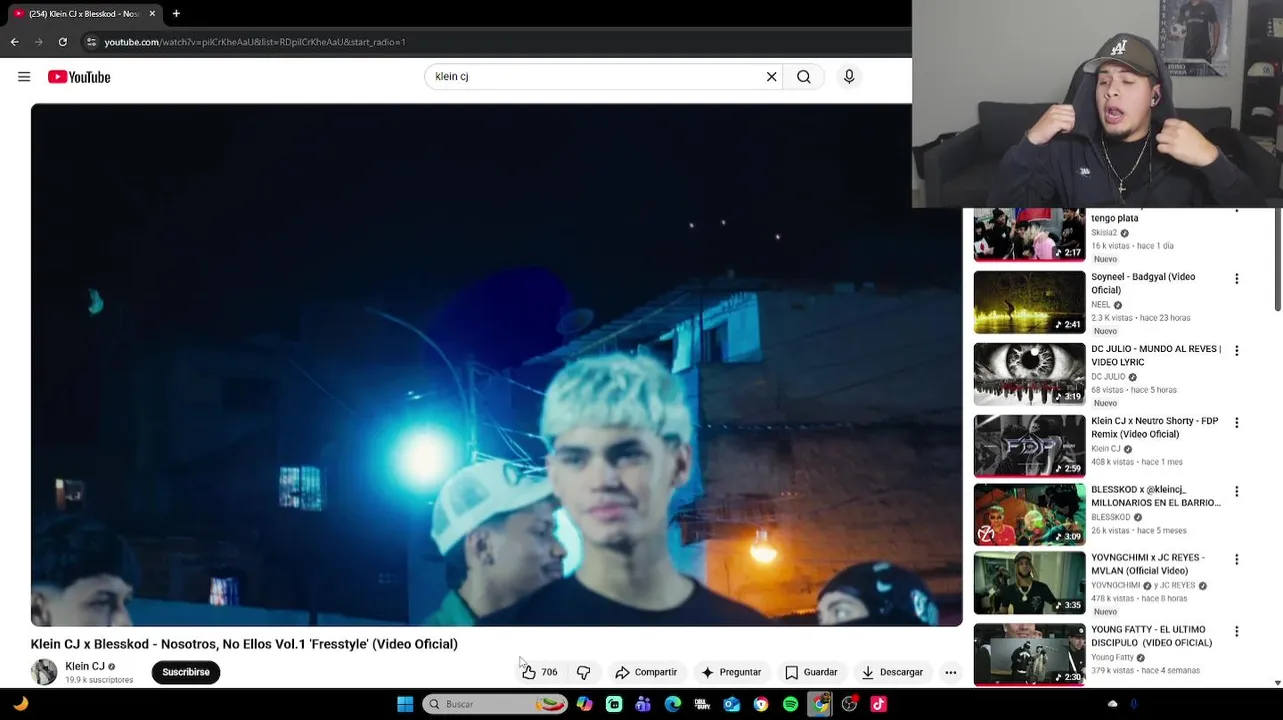Click the taskbar weather moon icon
The height and width of the screenshot is (720, 1283).
coord(20,704)
